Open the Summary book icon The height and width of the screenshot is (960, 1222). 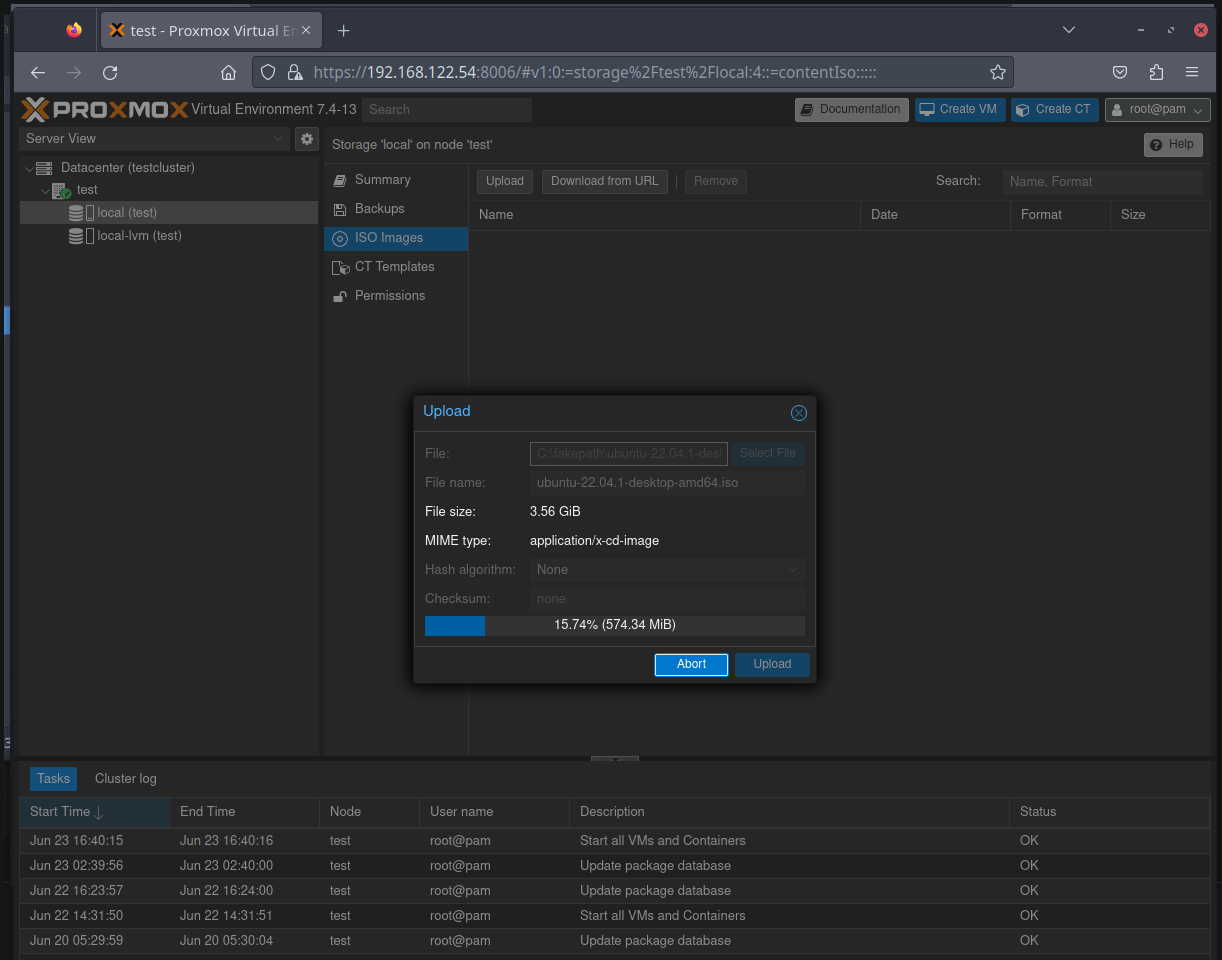tap(340, 180)
